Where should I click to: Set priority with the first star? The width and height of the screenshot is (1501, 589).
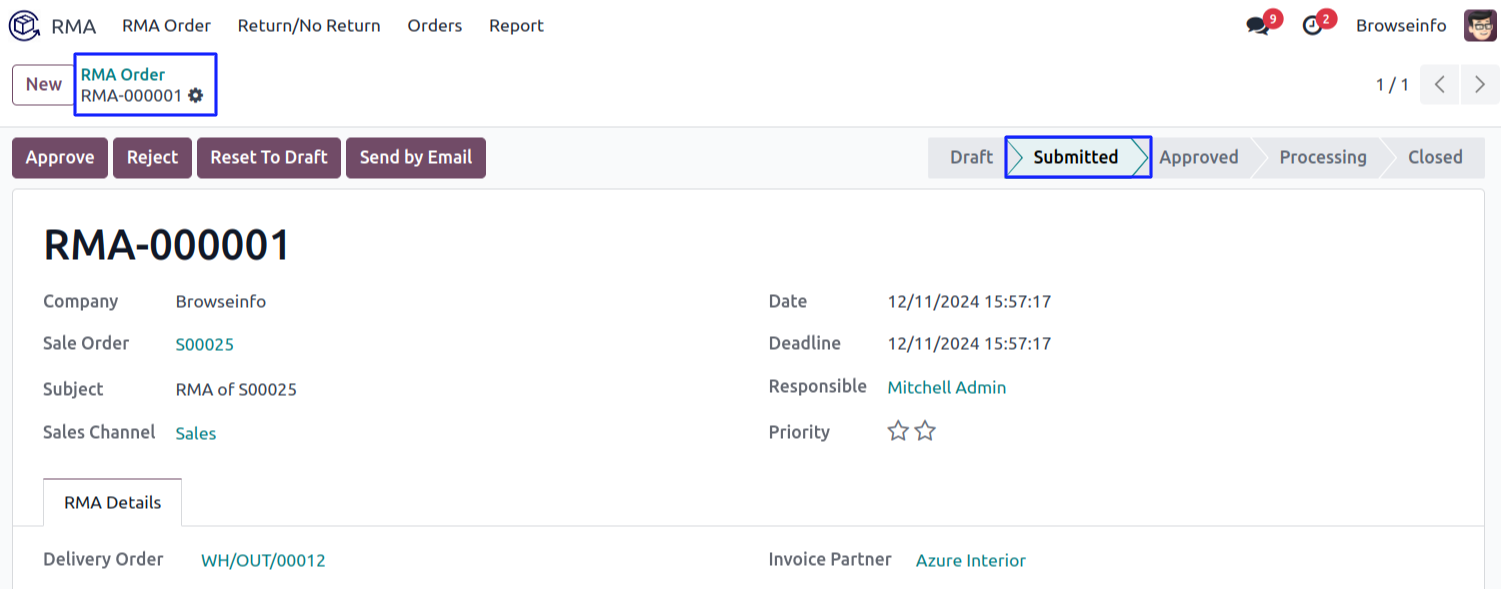pos(899,432)
